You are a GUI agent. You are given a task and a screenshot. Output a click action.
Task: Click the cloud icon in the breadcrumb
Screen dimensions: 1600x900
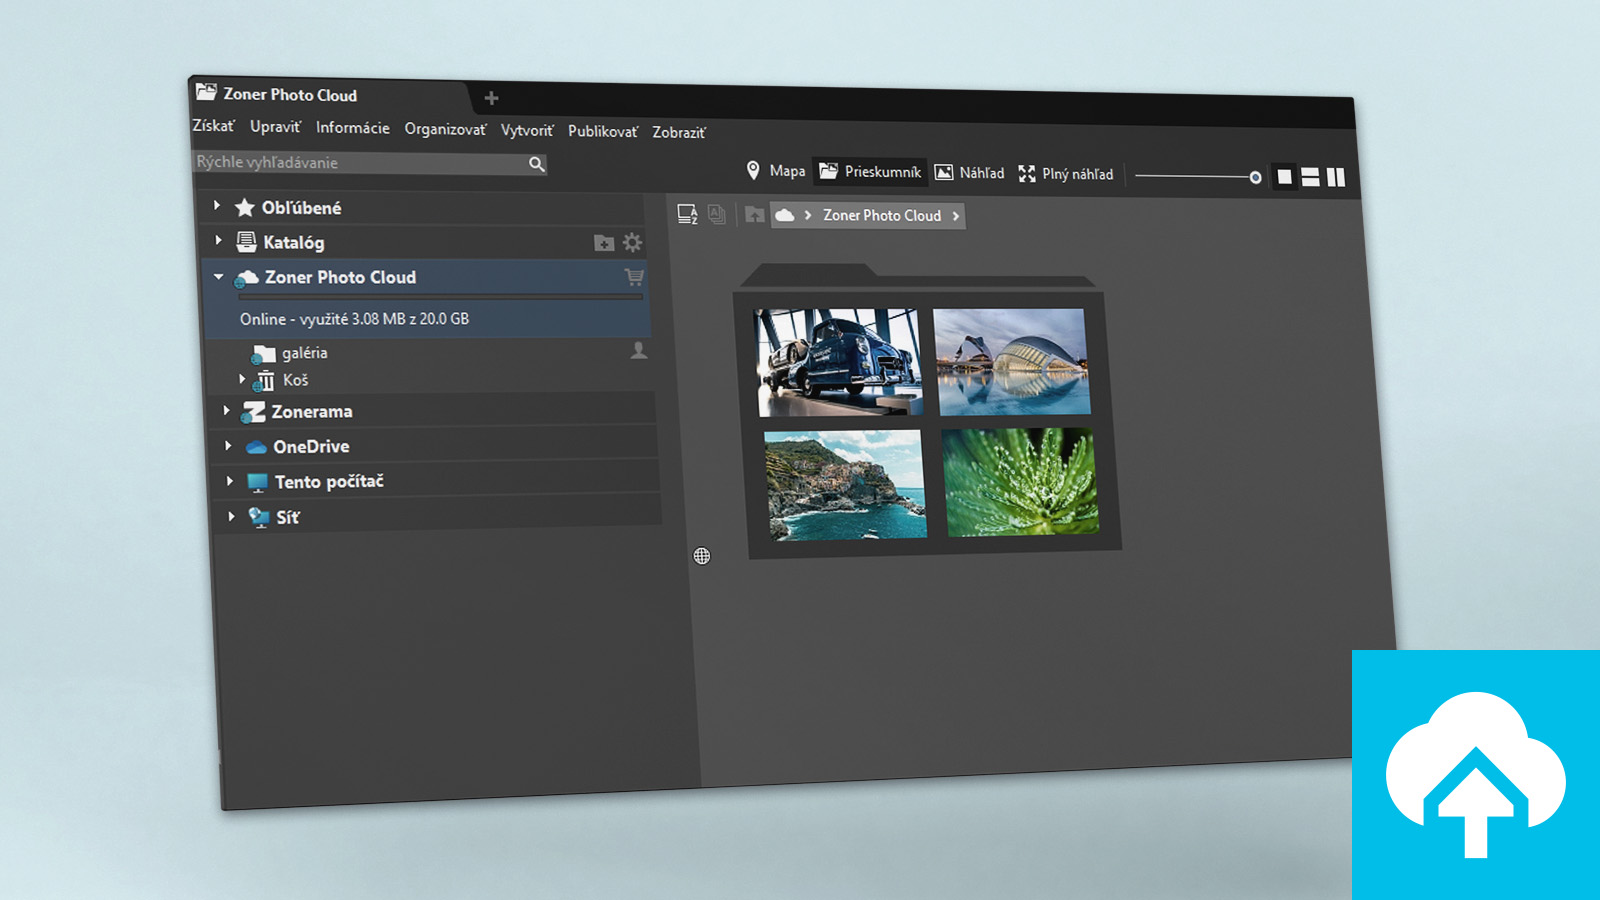[x=785, y=215]
